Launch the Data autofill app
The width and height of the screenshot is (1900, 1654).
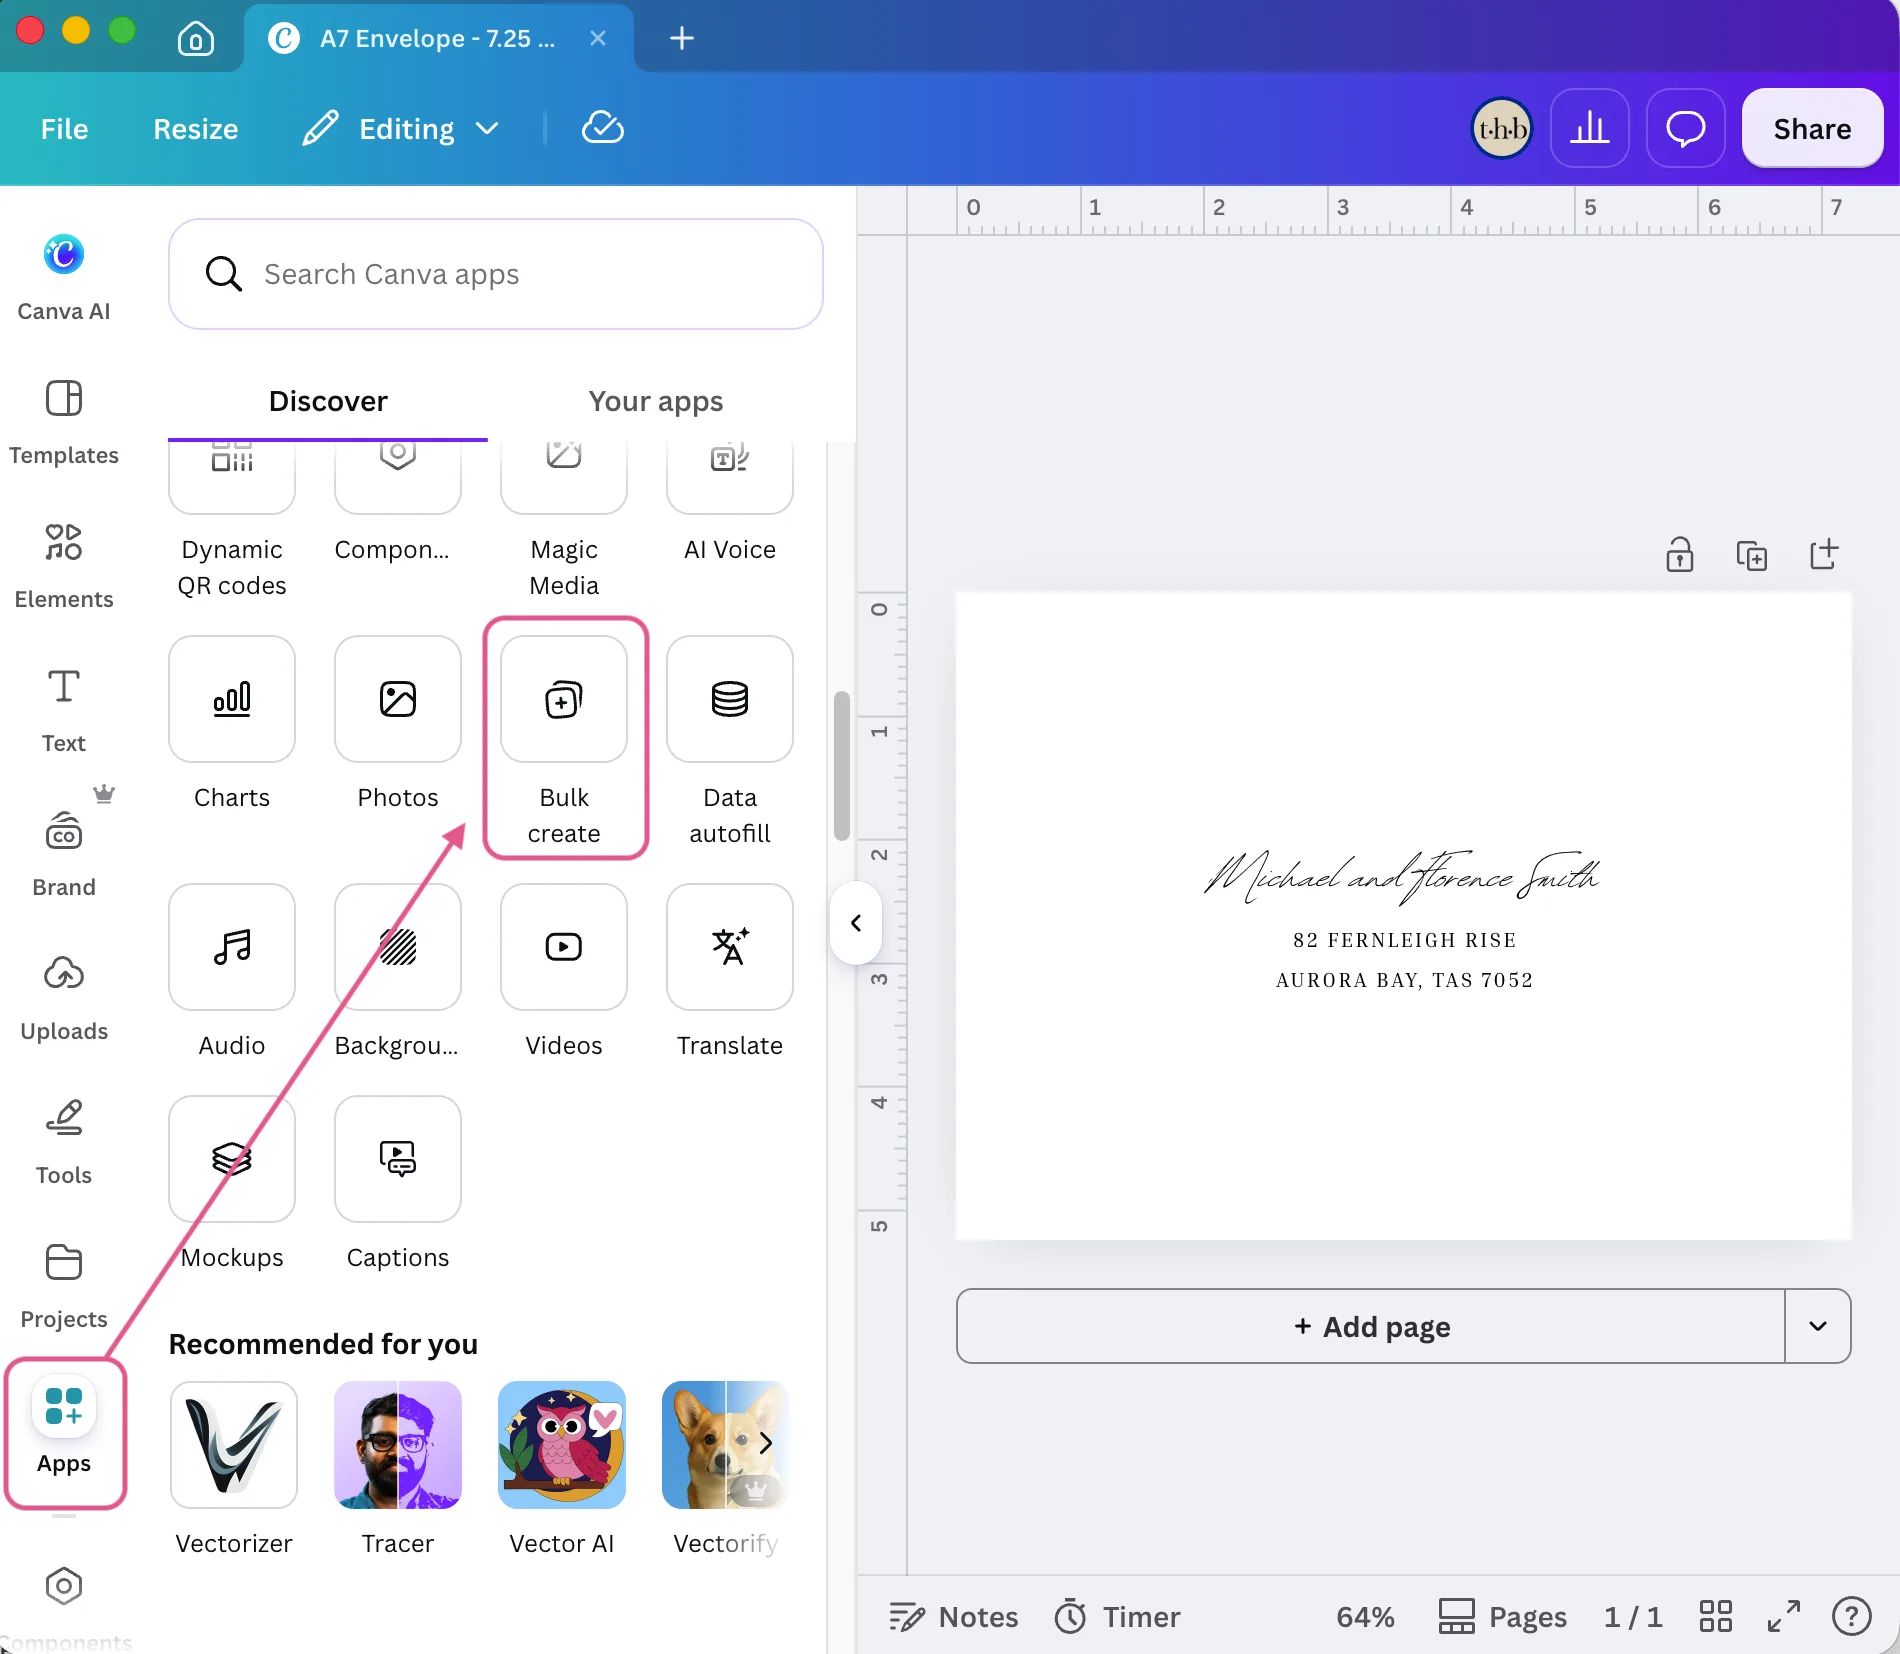[730, 742]
